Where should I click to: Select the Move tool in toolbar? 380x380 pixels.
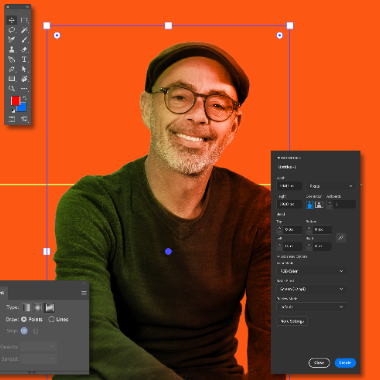coord(12,20)
